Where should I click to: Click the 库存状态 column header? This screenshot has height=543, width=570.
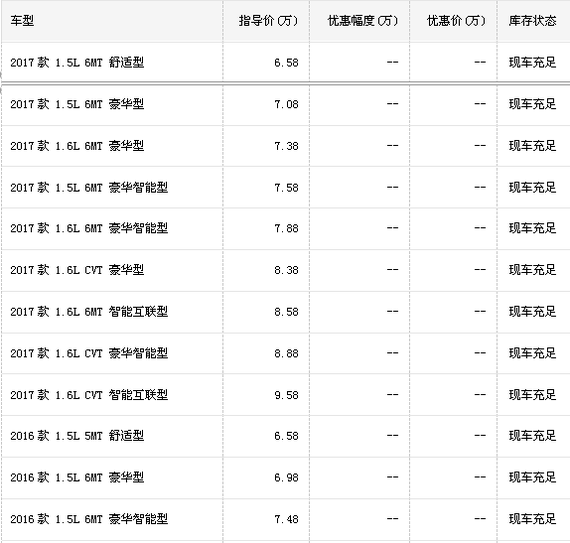532,21
